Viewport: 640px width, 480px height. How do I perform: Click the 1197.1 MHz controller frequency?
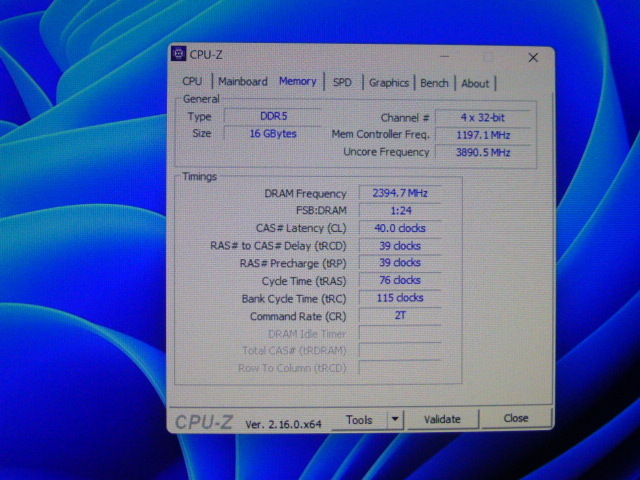[x=483, y=135]
